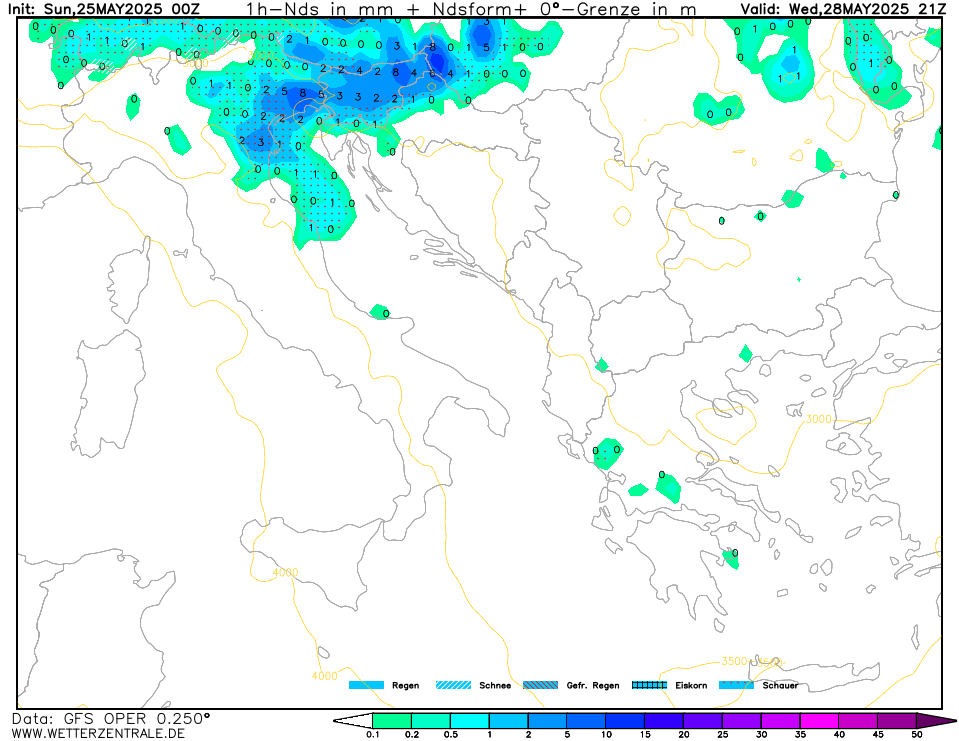Click the 'Schauer' legend label
This screenshot has height=741, width=959.
[x=780, y=685]
